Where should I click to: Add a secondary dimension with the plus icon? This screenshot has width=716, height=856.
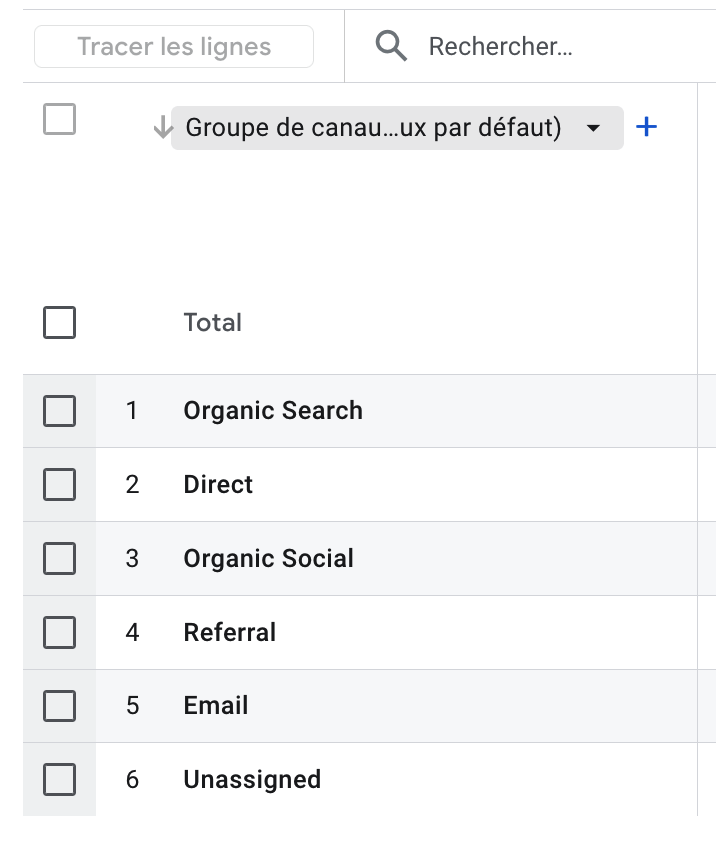click(647, 127)
